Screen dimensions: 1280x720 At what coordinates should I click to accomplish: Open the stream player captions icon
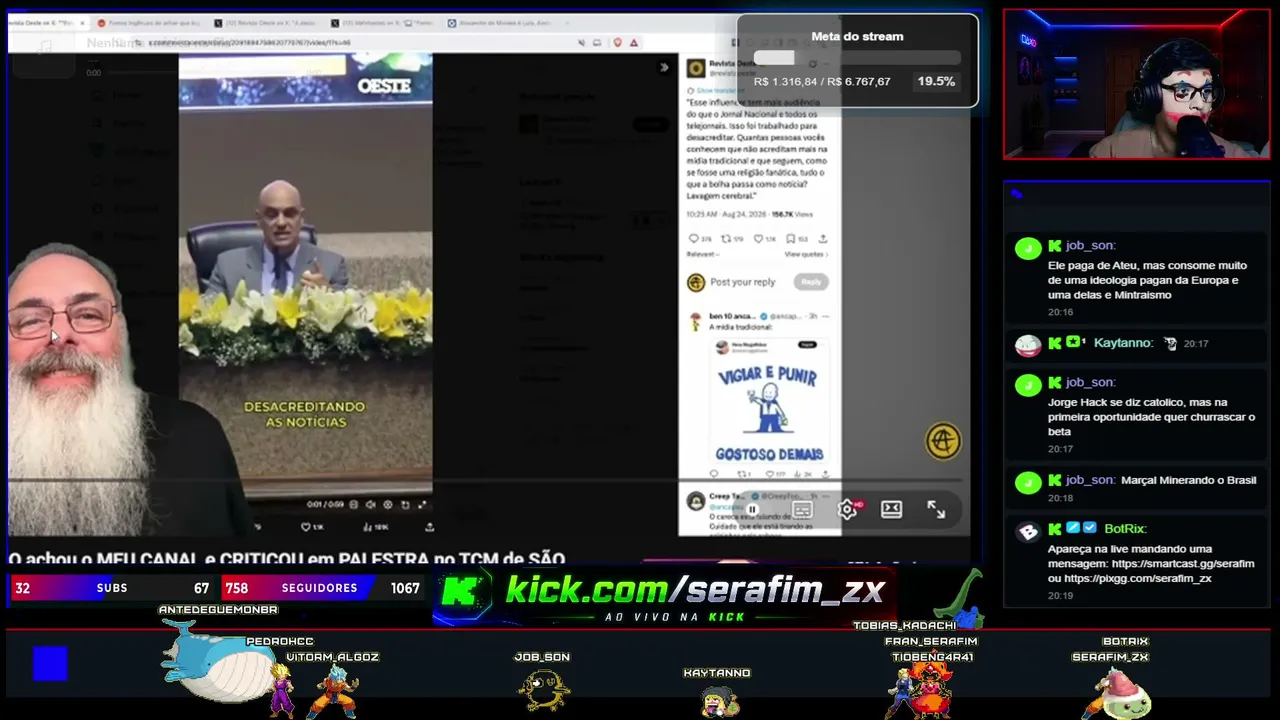tap(802, 509)
